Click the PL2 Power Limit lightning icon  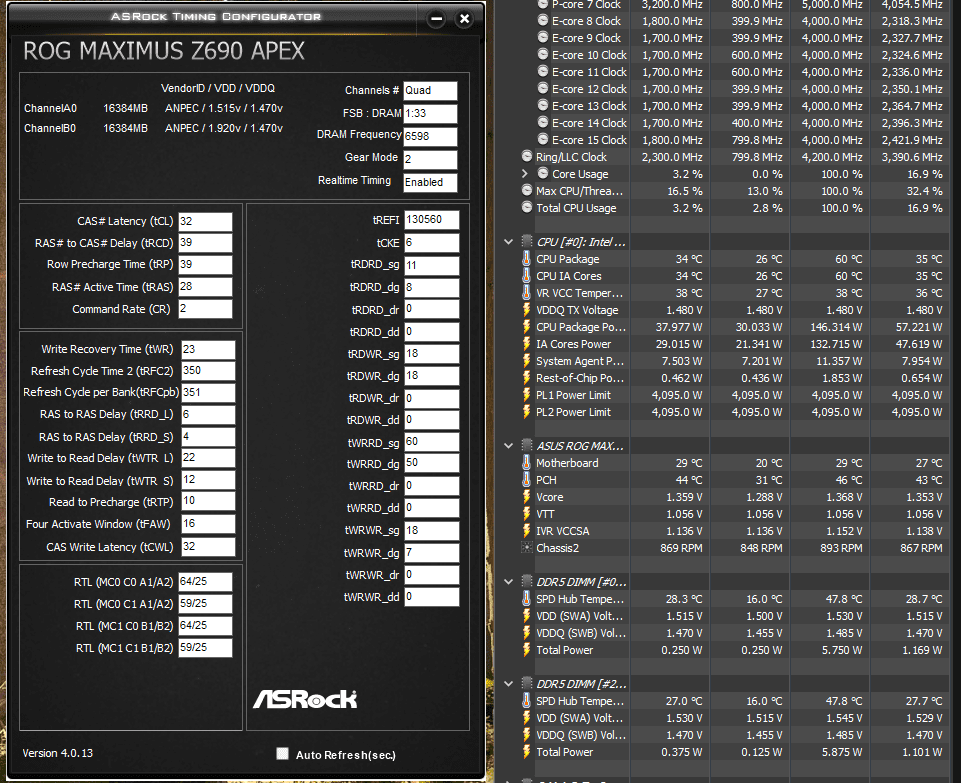click(x=526, y=412)
